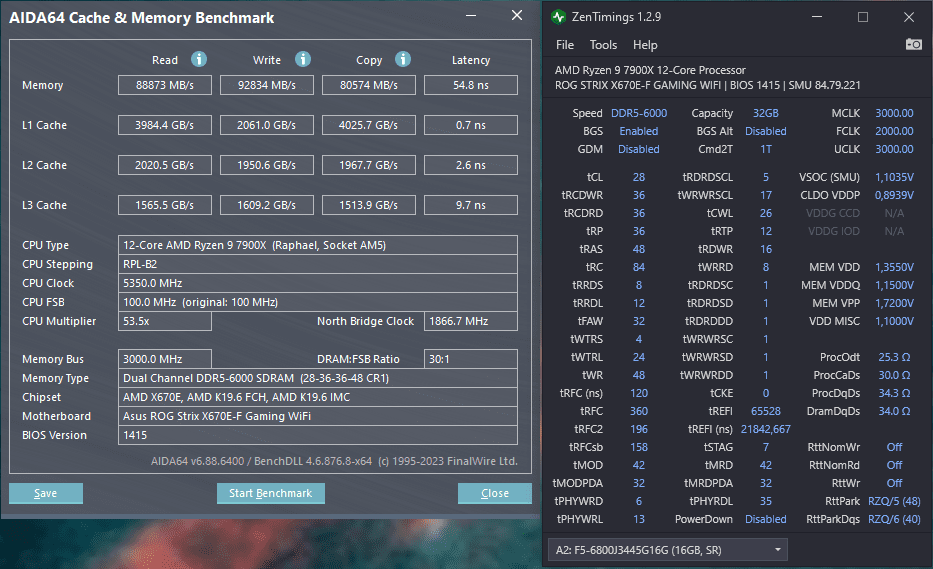The image size is (933, 569).
Task: Click the tRAS value 48
Action: click(x=638, y=249)
